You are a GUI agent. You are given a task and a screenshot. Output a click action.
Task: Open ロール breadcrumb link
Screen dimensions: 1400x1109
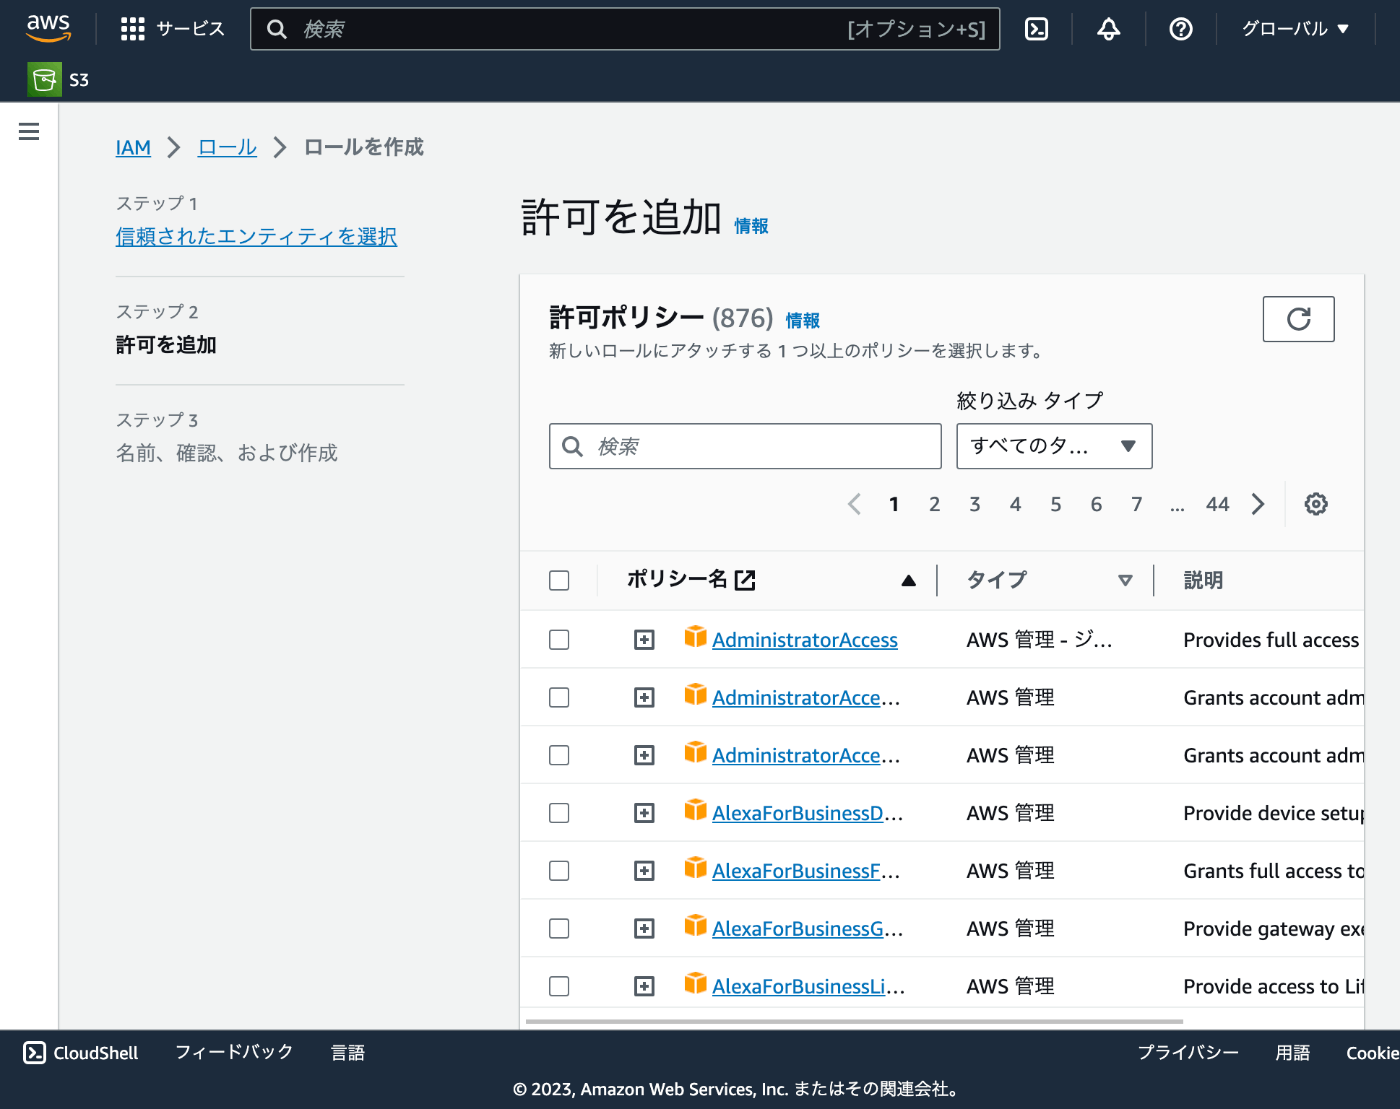point(227,148)
